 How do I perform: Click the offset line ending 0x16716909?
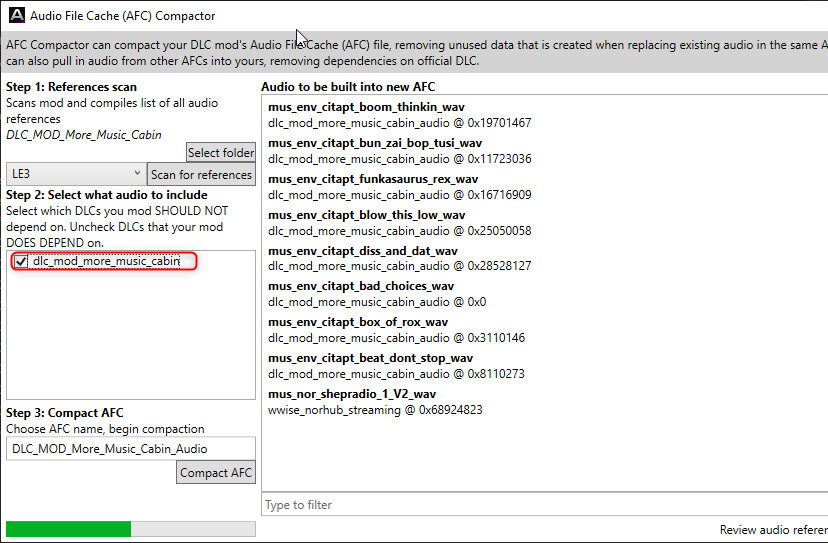coord(399,195)
